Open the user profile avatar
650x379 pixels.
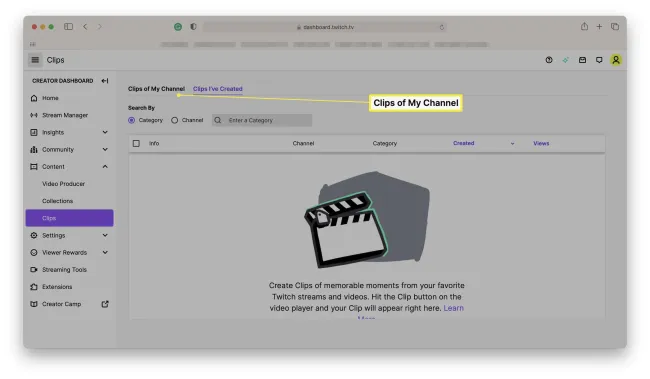tap(616, 60)
